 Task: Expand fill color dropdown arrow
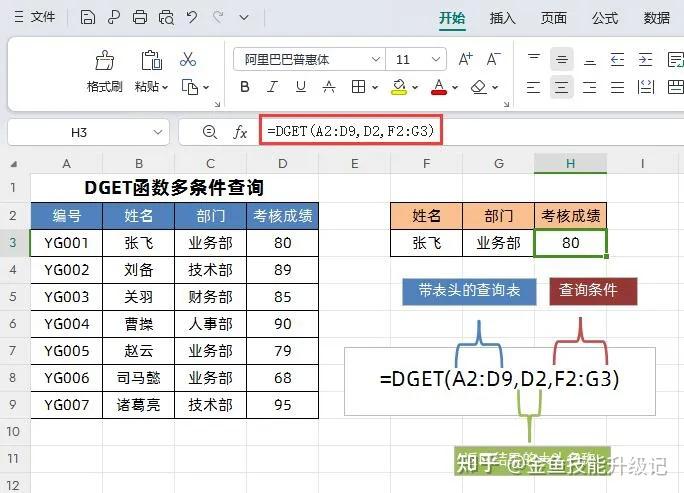pos(415,87)
